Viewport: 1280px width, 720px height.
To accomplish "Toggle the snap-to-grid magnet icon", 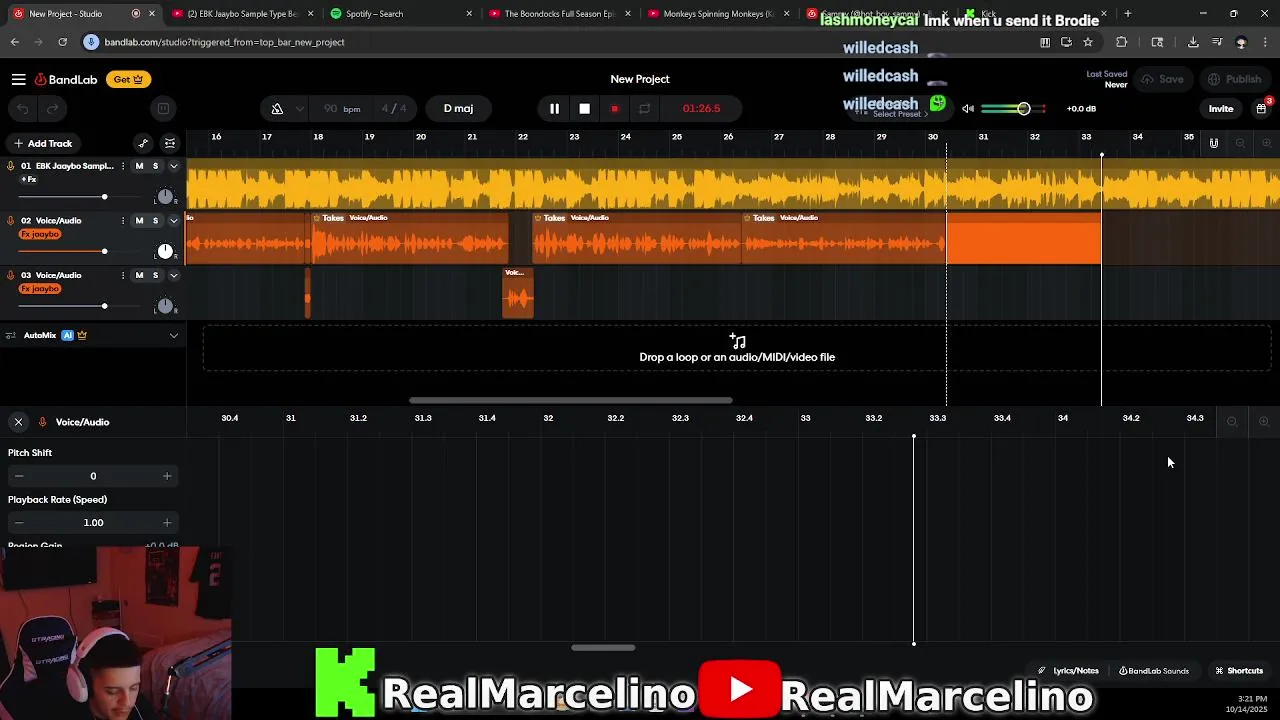I will click(1213, 143).
